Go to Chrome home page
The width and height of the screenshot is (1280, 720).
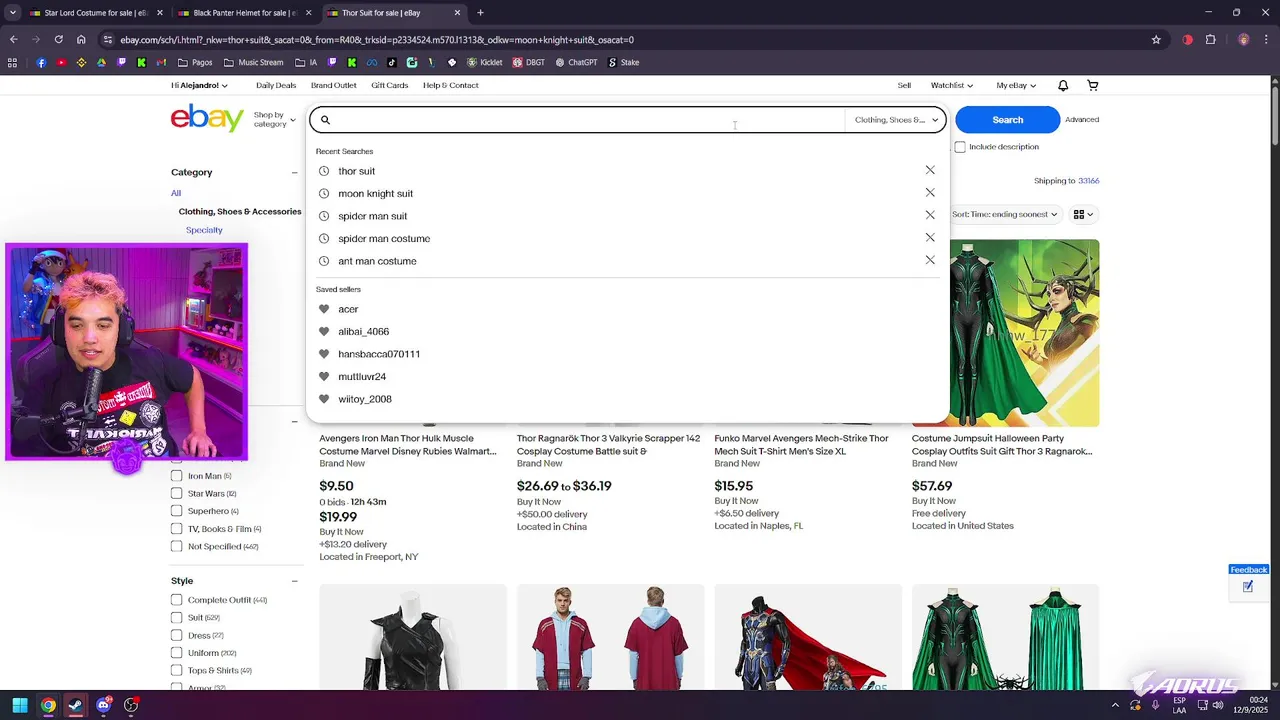(81, 40)
